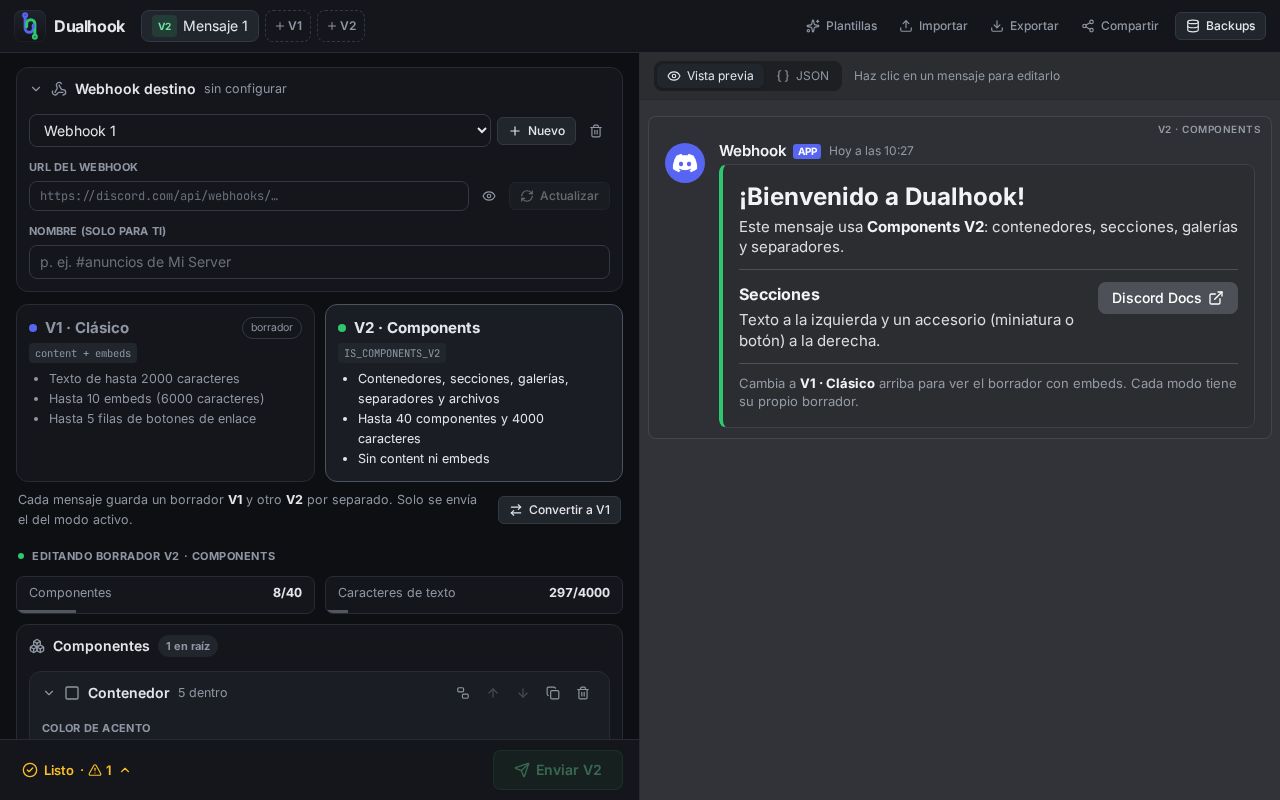
Task: Click the Caracteres de texto progress bar
Action: click(x=474, y=611)
